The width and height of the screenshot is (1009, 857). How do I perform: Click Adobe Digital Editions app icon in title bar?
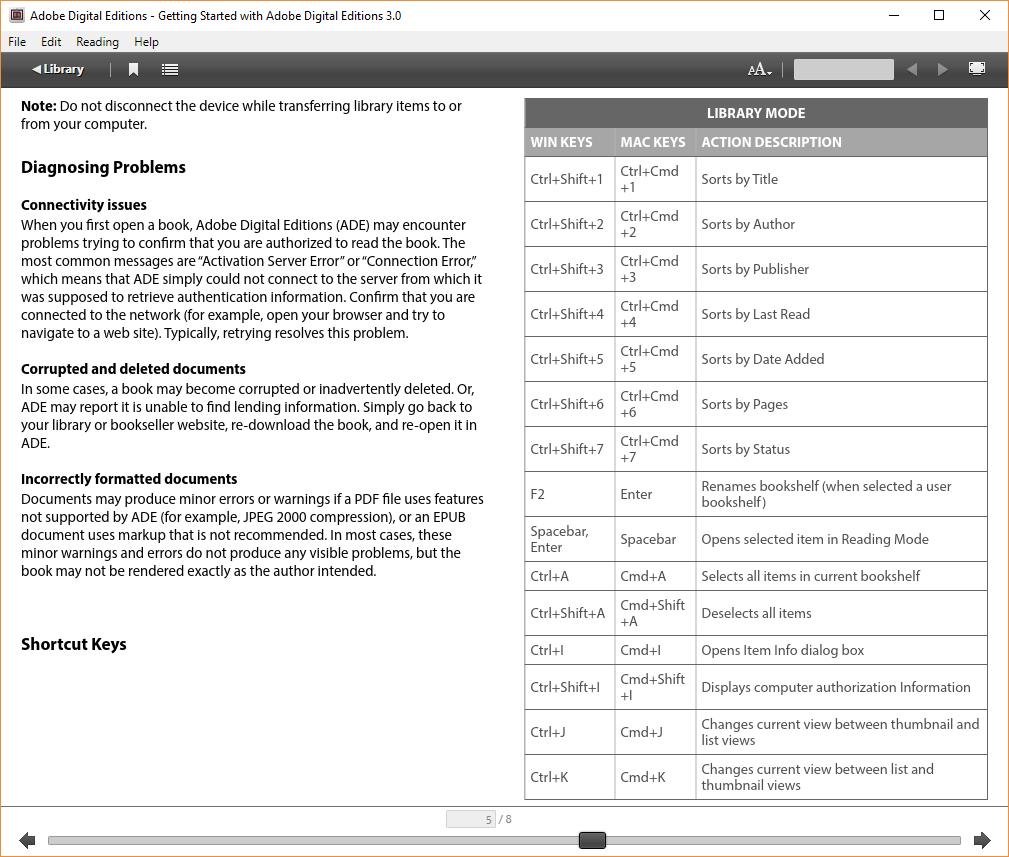tap(17, 15)
